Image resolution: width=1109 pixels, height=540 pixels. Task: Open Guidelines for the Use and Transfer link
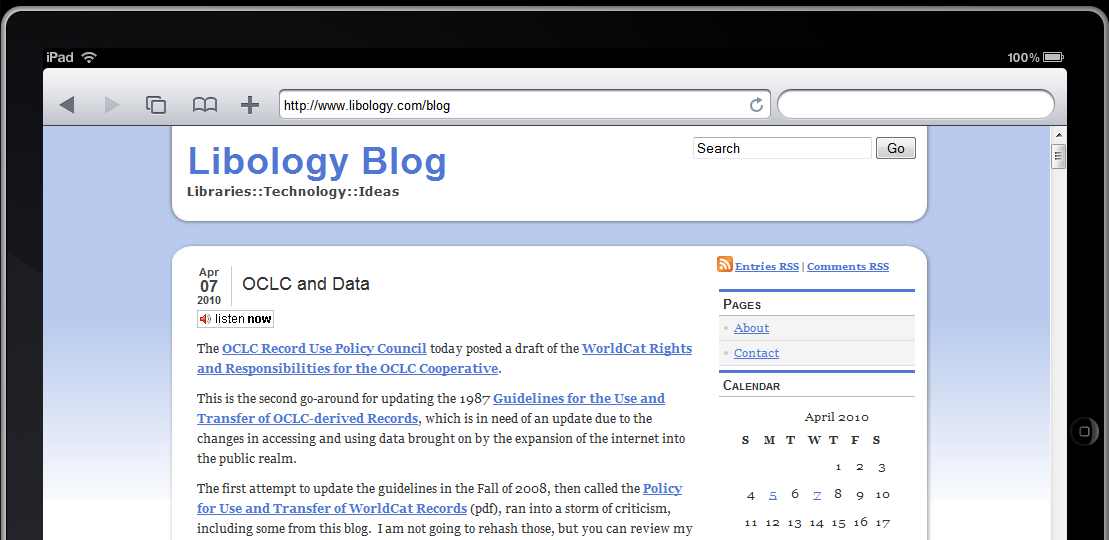[431, 408]
